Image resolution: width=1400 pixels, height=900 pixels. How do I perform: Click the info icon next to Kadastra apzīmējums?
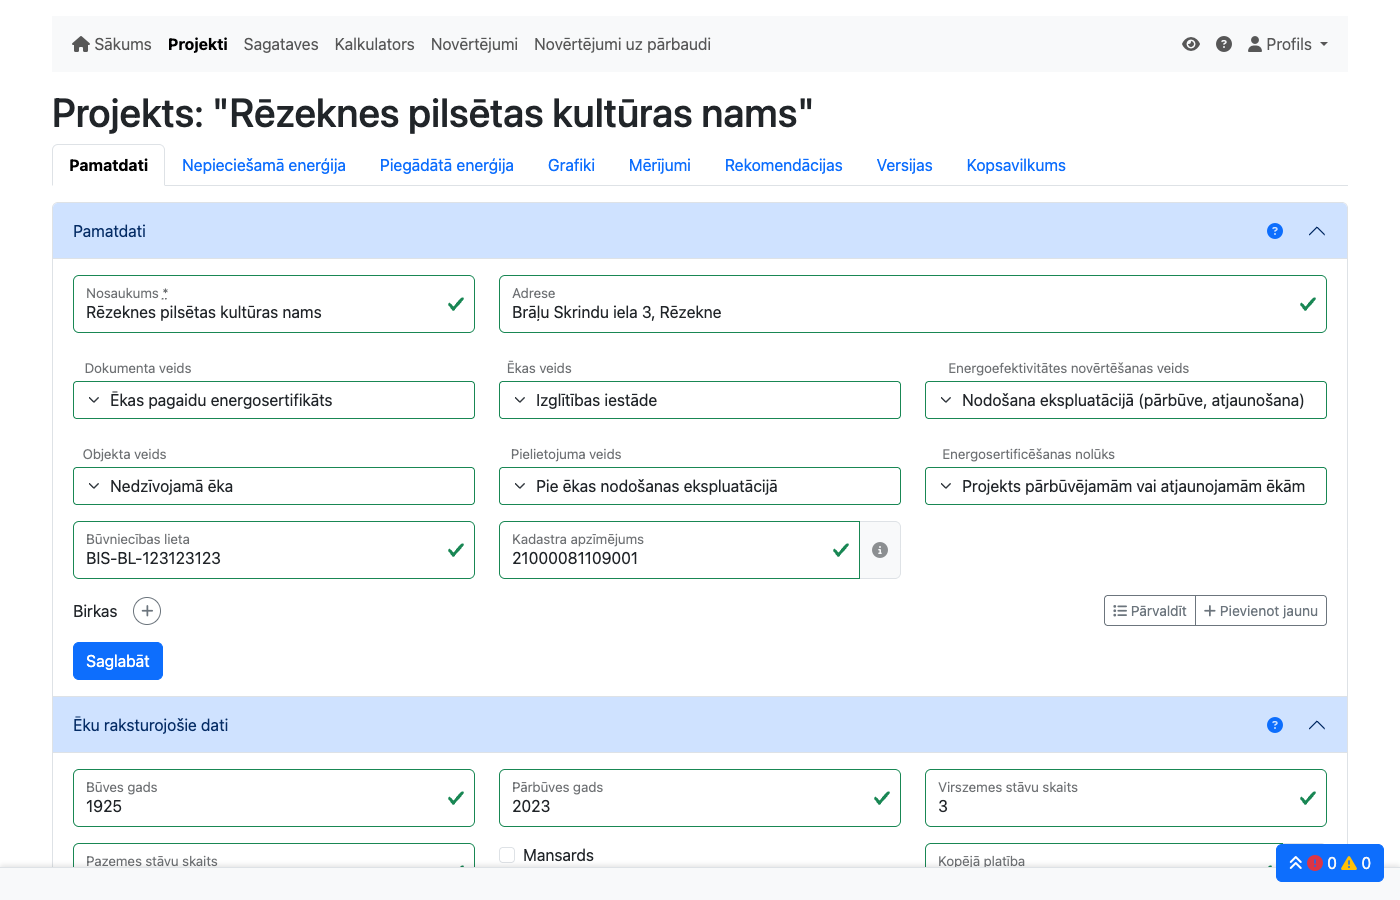(880, 550)
